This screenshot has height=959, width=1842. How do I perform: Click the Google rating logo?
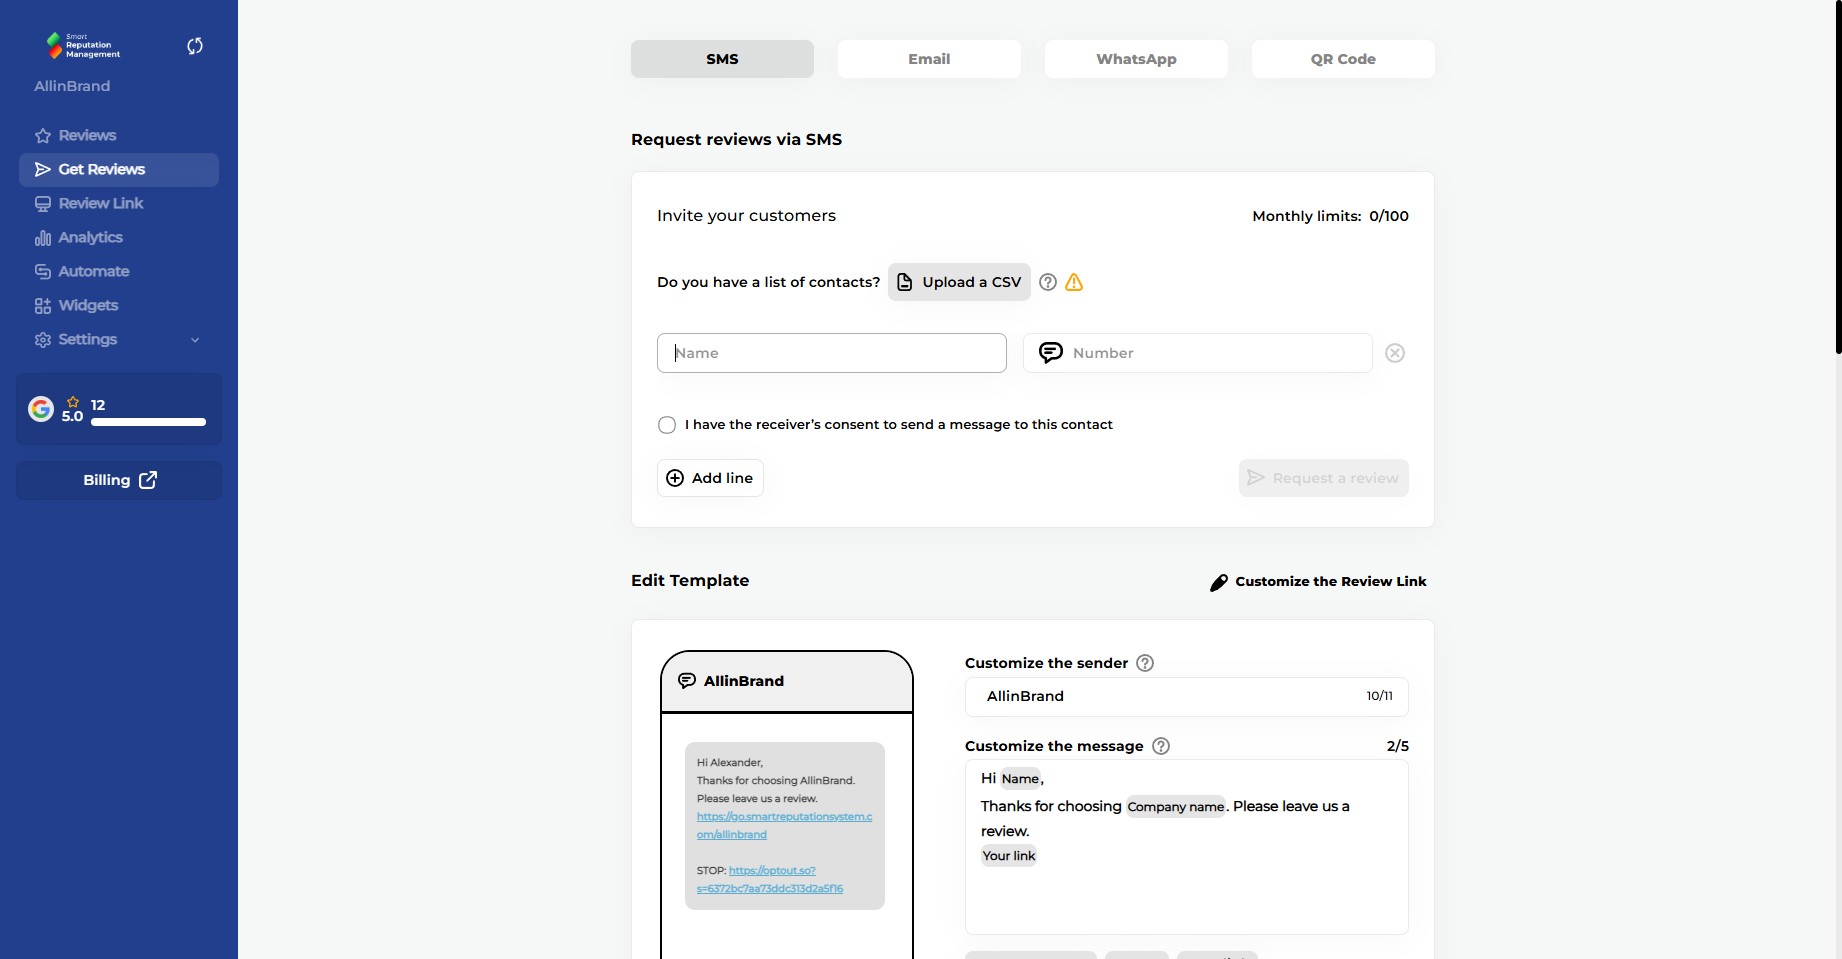click(41, 409)
